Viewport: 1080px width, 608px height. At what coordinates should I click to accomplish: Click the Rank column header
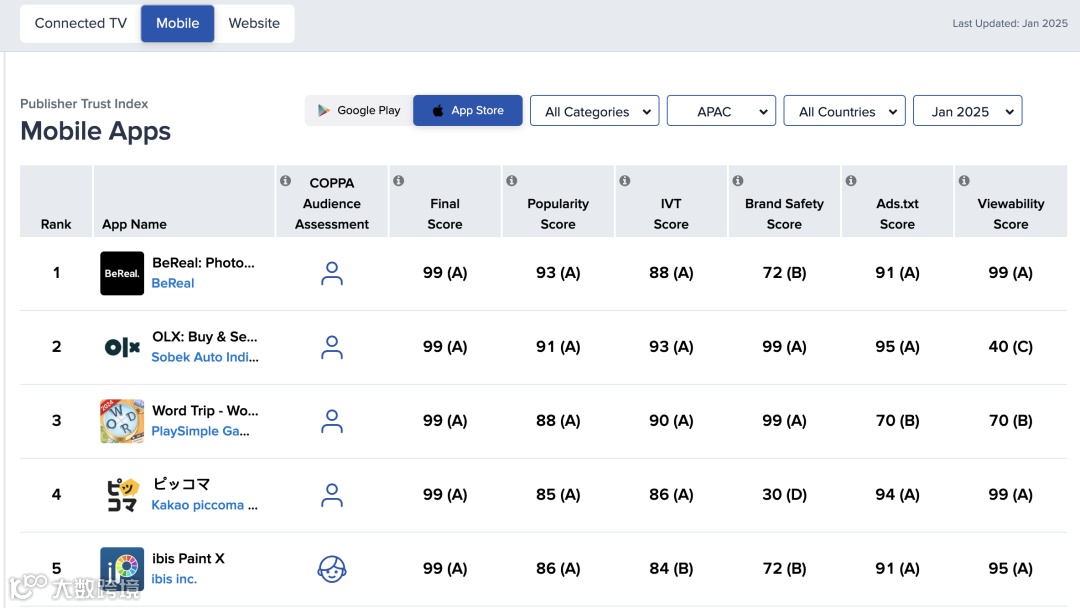[x=56, y=224]
